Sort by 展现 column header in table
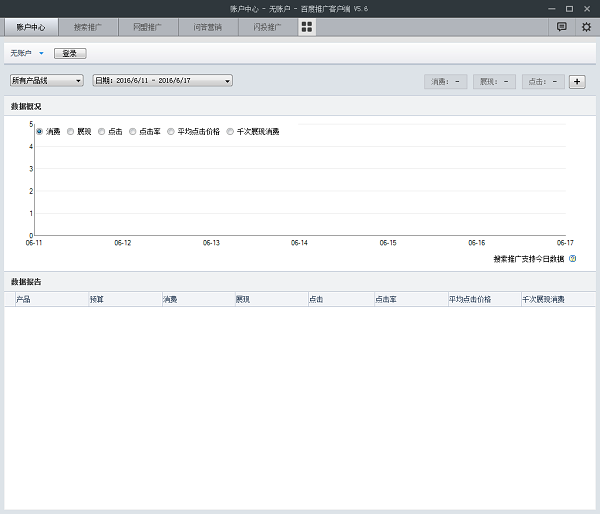600x514 pixels. [271, 299]
